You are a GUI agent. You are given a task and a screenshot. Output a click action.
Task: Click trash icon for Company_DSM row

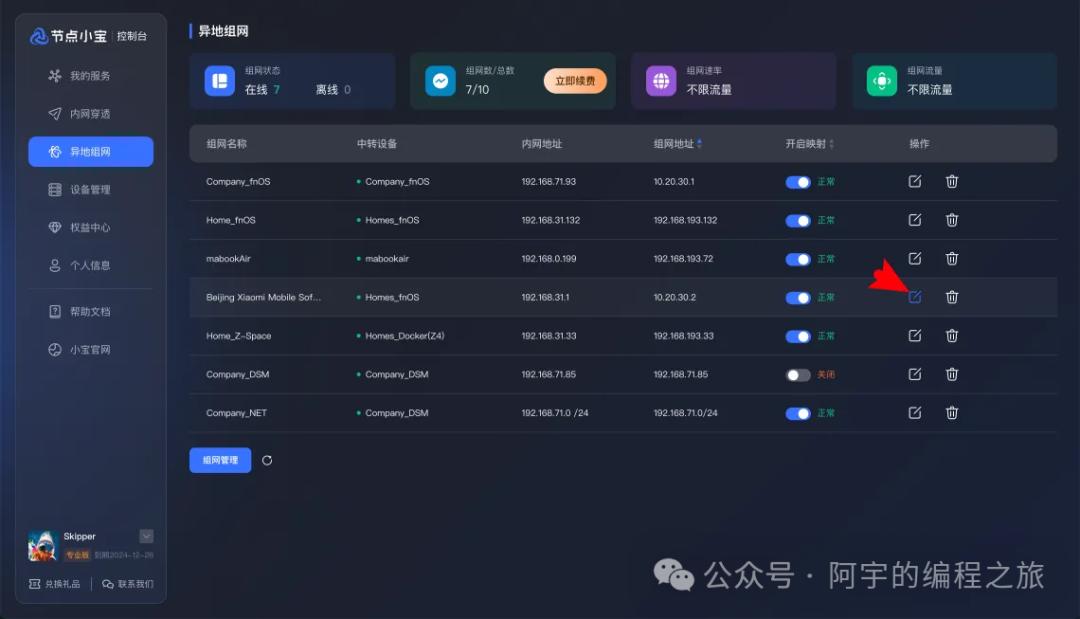point(952,374)
